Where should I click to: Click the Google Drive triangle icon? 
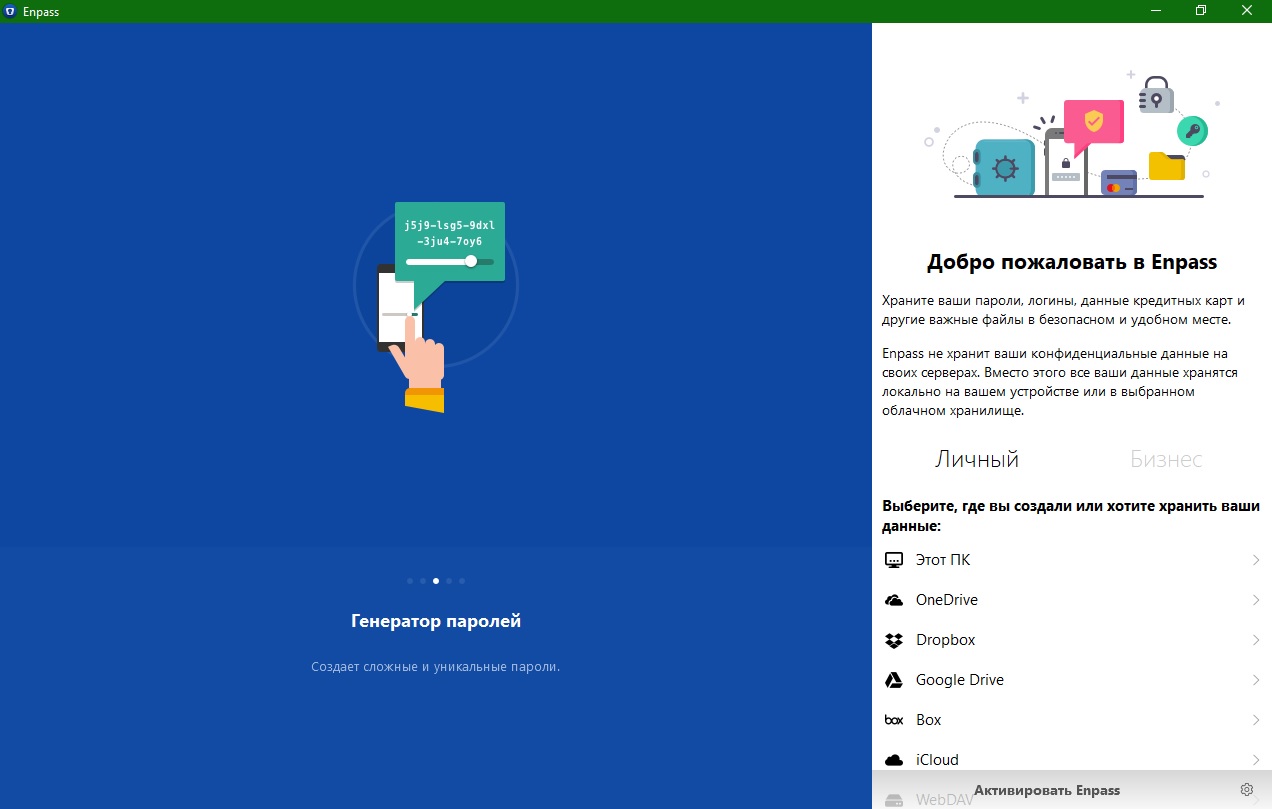(894, 680)
